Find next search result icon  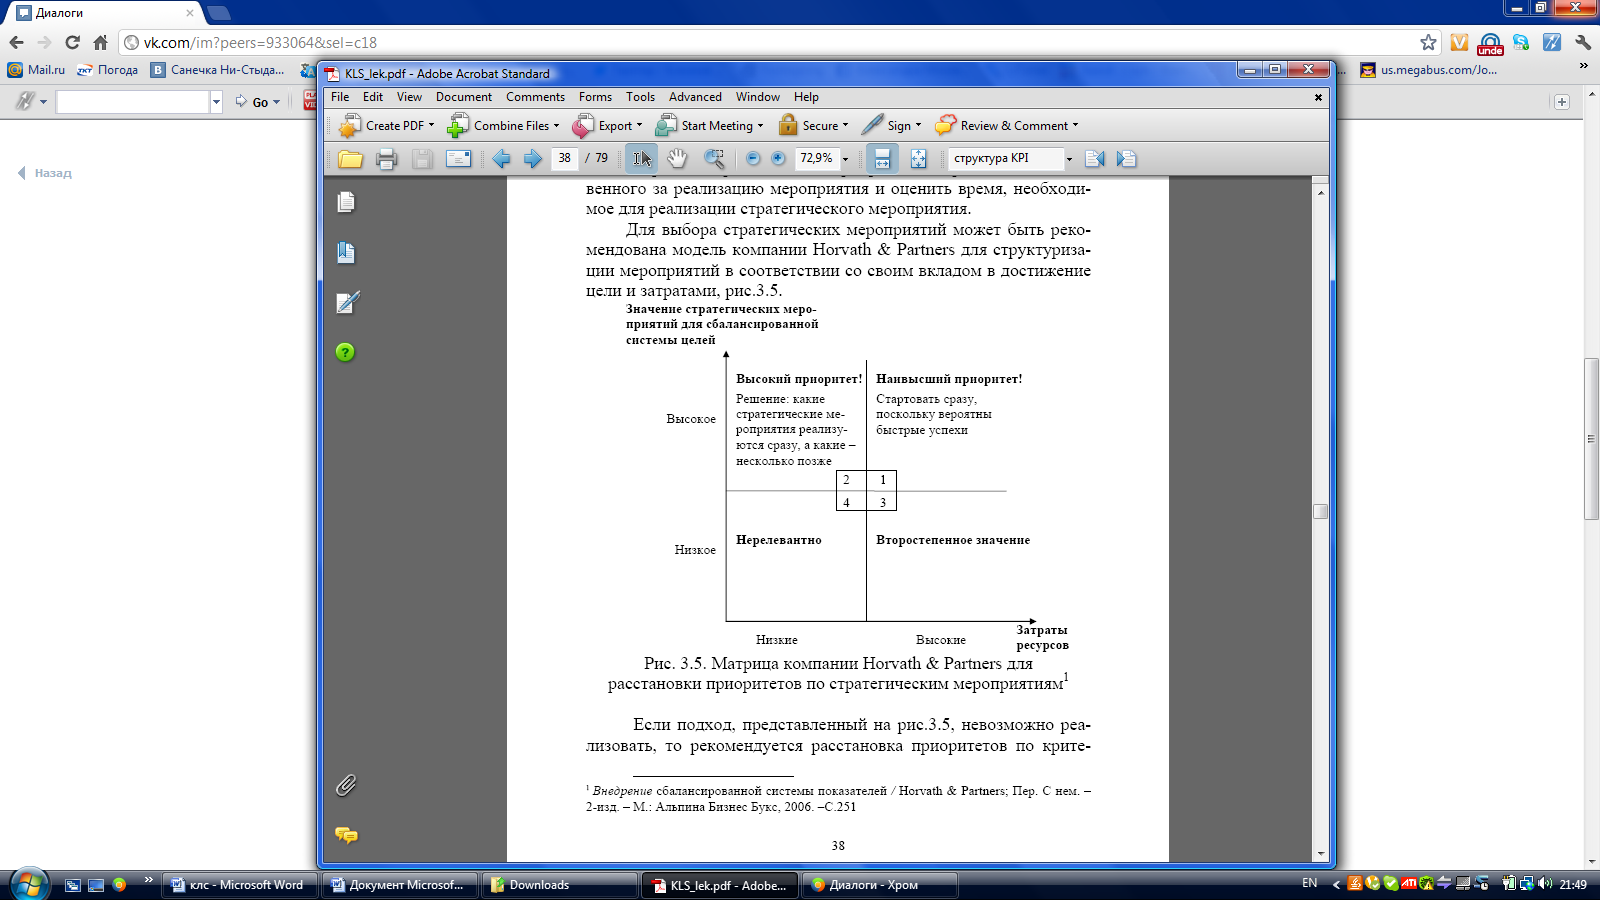pos(1127,158)
